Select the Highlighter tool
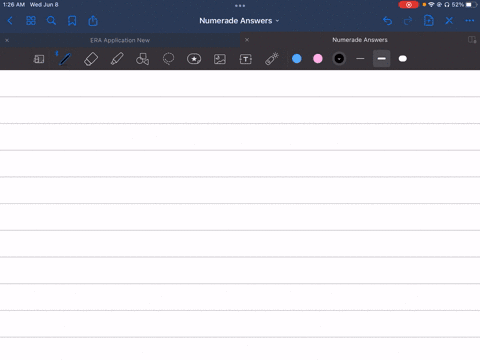Image resolution: width=480 pixels, height=360 pixels. coord(117,59)
